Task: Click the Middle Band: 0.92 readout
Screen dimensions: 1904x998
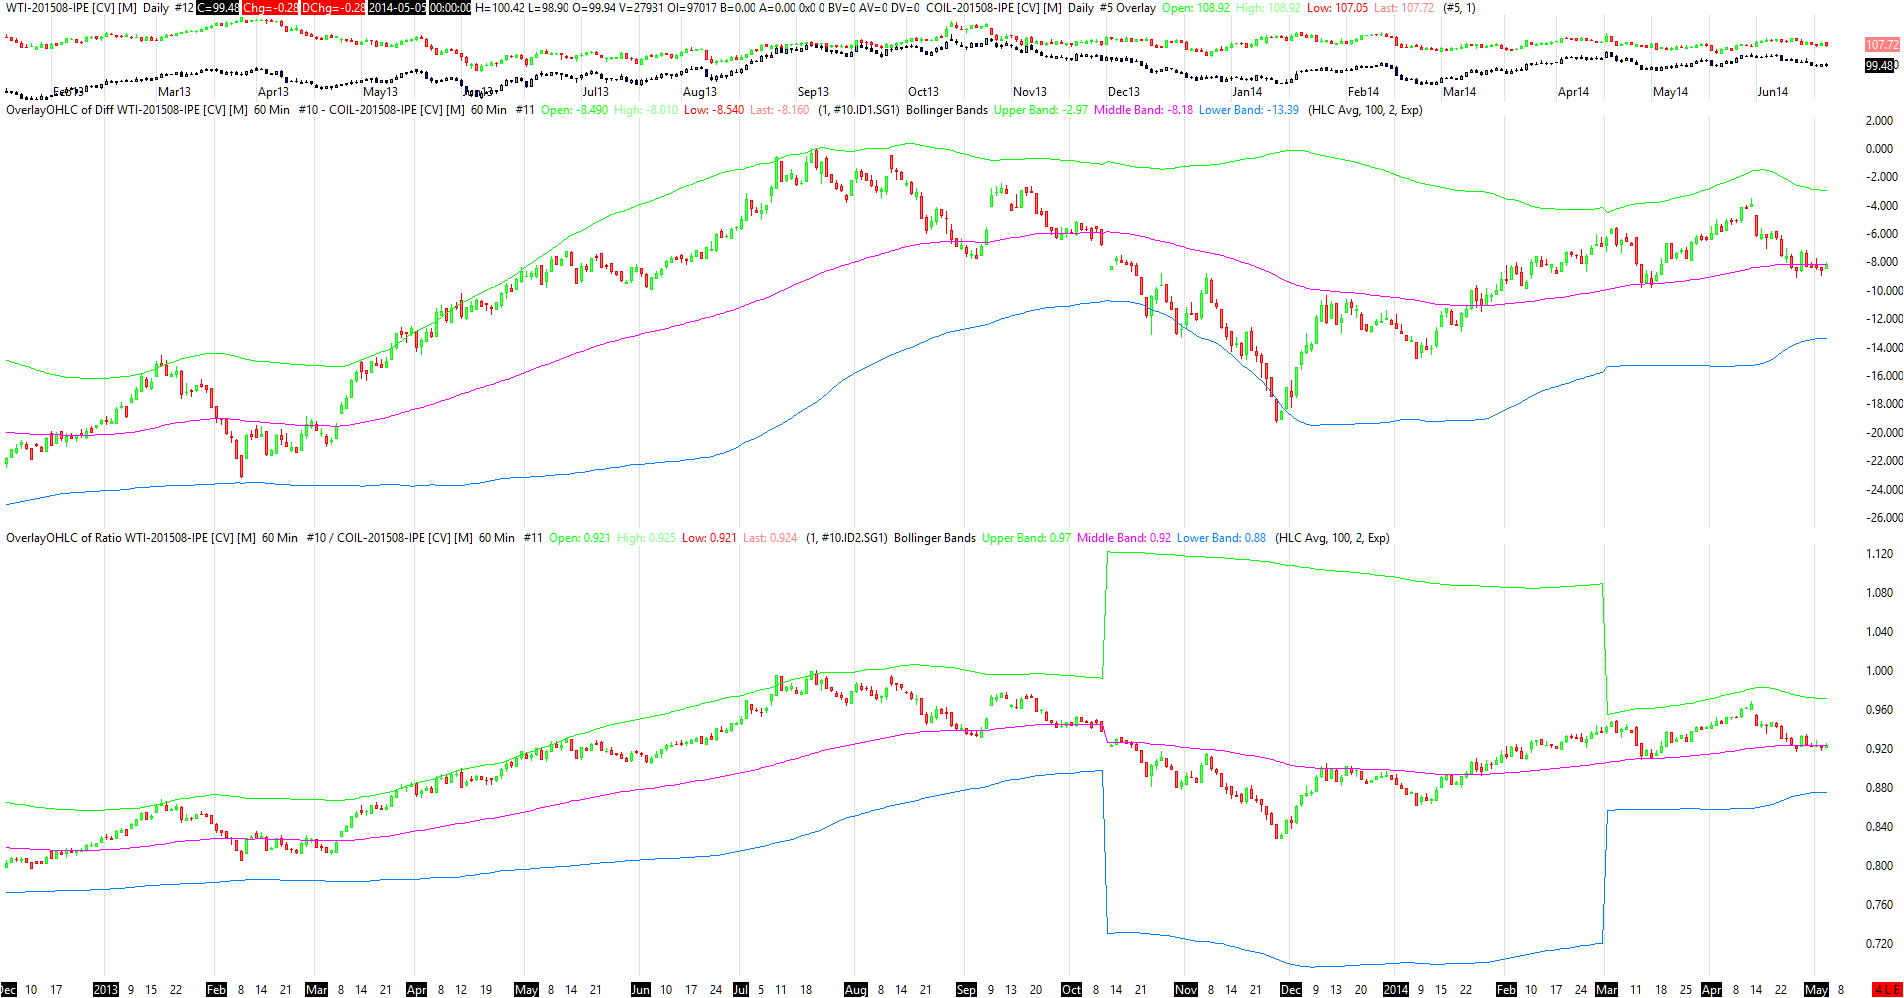Action: coord(1124,538)
